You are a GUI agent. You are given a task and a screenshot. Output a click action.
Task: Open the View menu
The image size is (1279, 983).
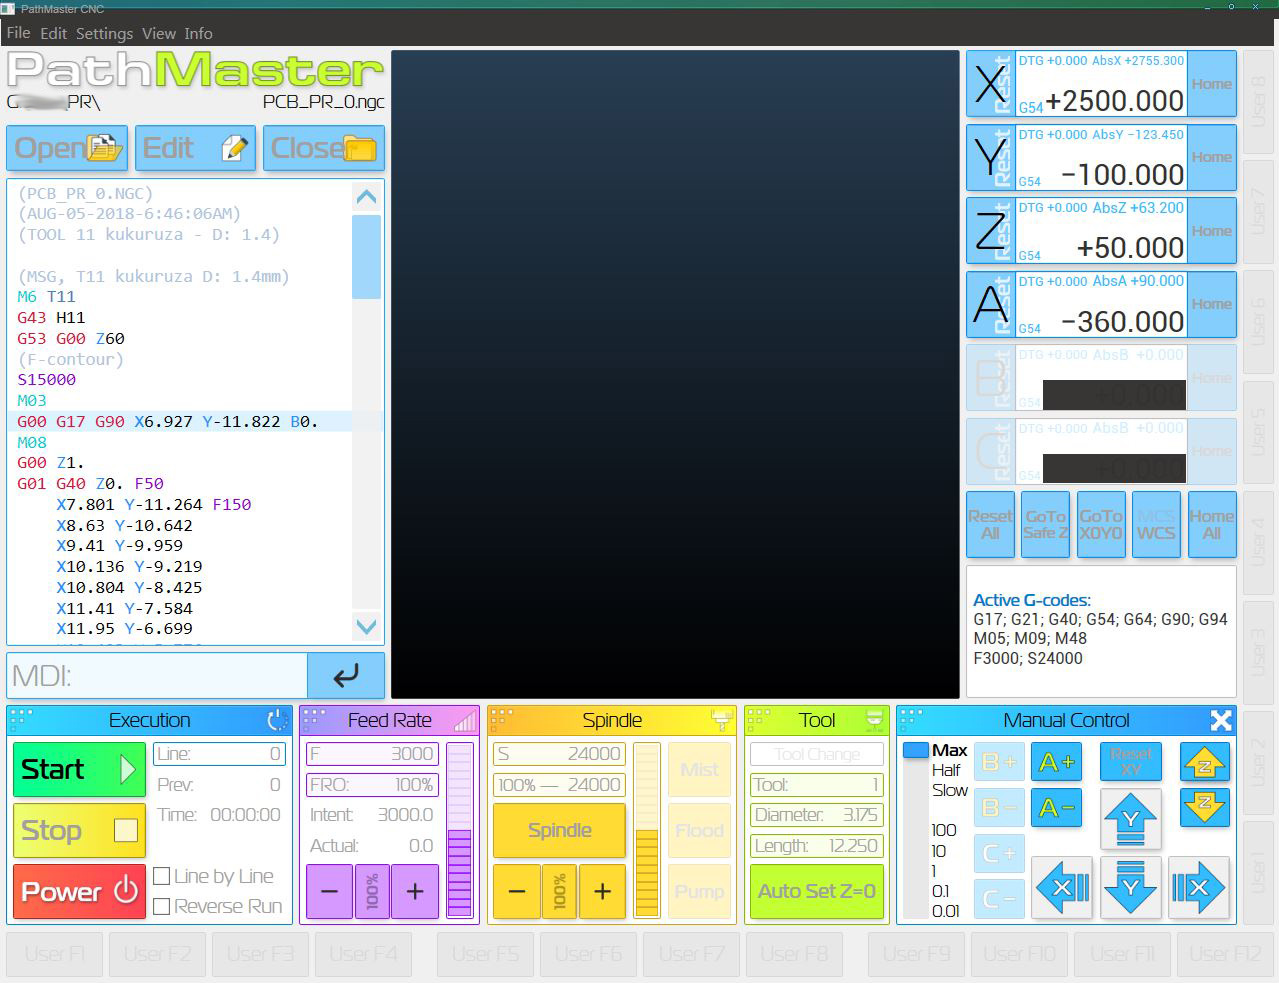click(159, 33)
